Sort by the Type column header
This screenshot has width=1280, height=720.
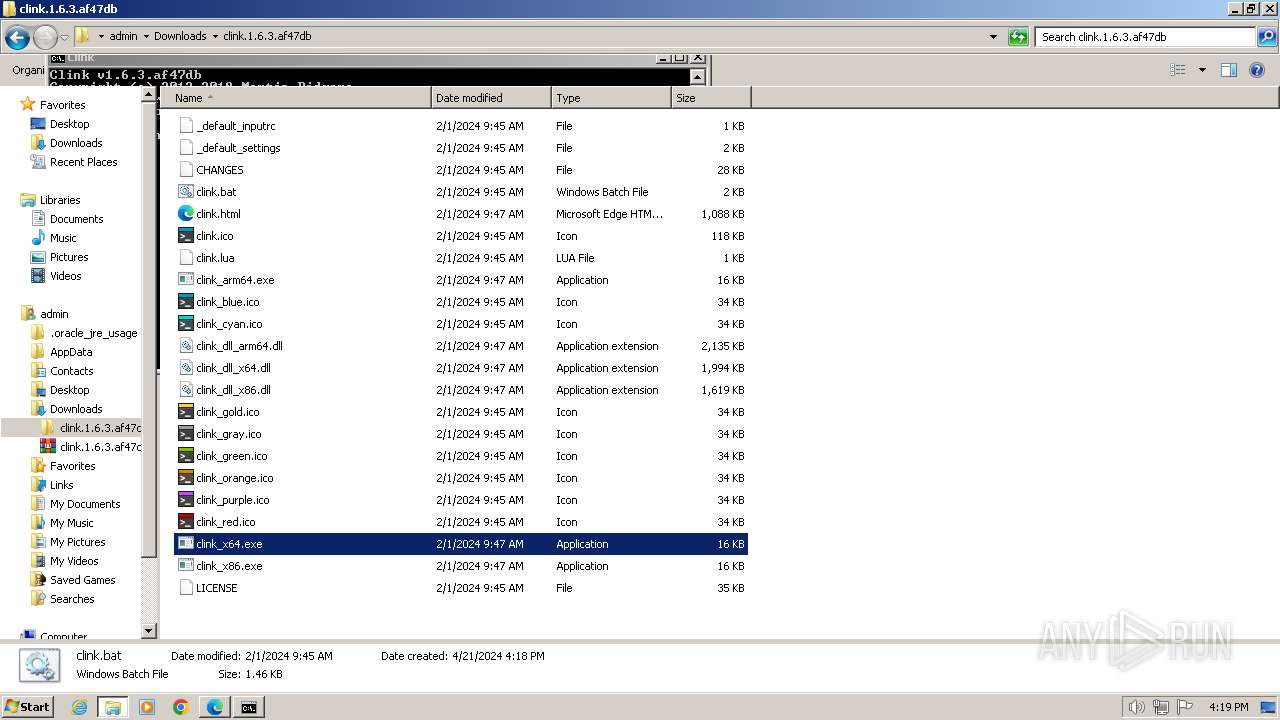[x=611, y=98]
